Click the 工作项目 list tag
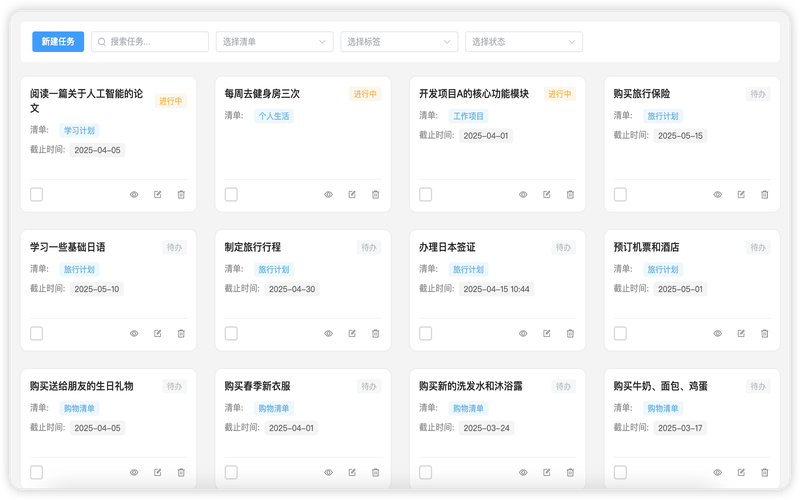This screenshot has width=800, height=500. click(x=468, y=116)
